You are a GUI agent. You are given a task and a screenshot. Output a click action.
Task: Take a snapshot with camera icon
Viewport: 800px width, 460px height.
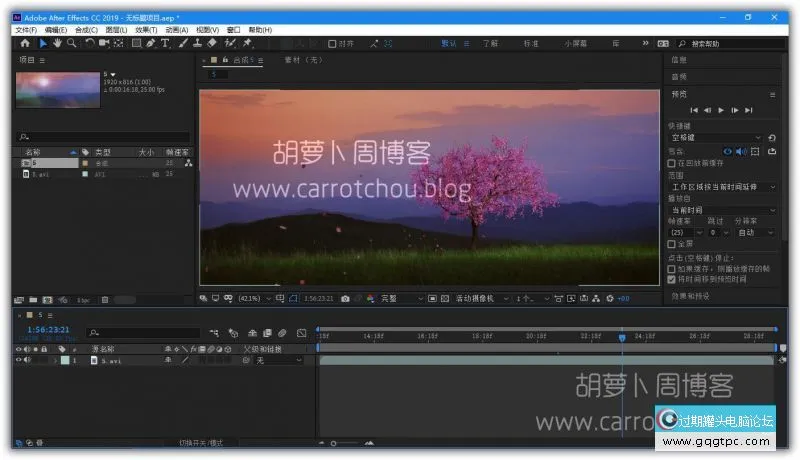pyautogui.click(x=345, y=299)
